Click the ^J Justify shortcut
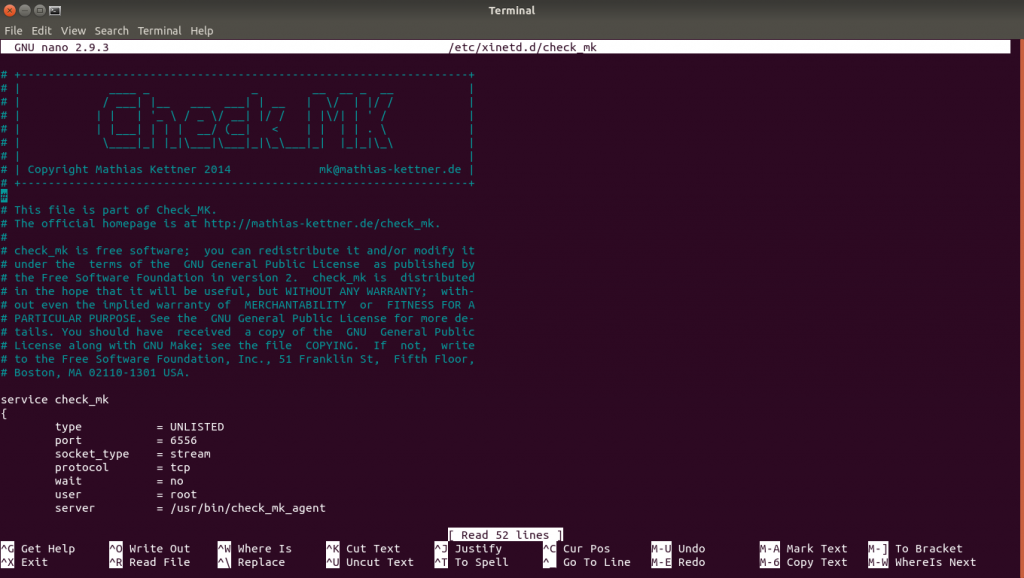Viewport: 1024px width, 578px height. (x=468, y=549)
